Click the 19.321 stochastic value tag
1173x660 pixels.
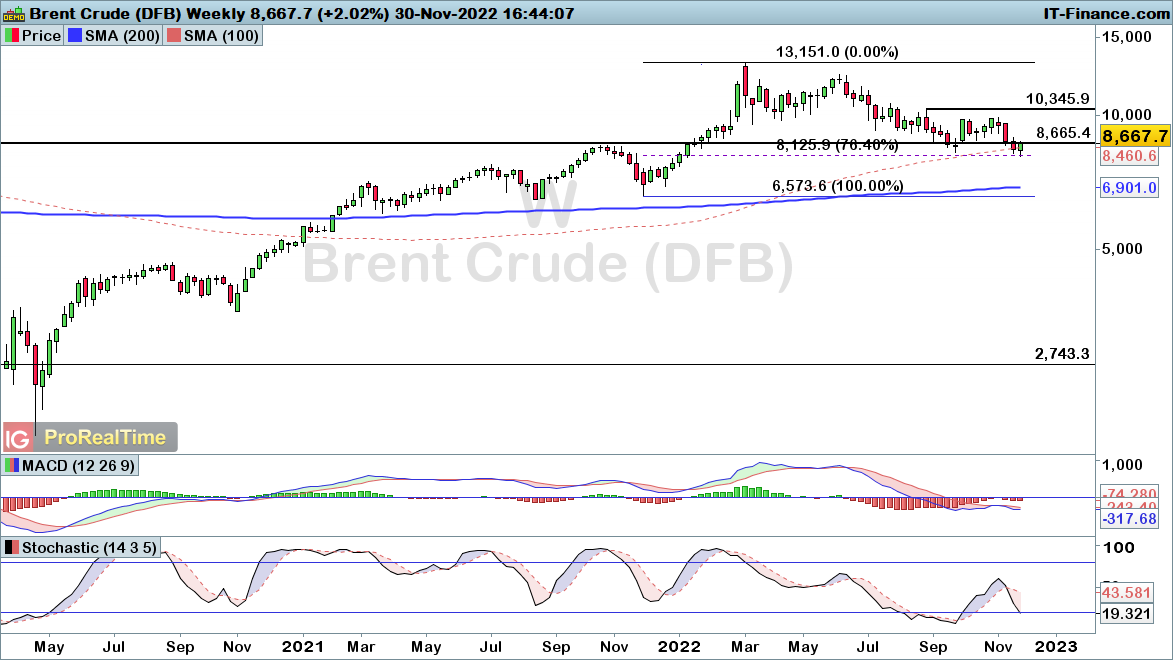[x=1127, y=614]
